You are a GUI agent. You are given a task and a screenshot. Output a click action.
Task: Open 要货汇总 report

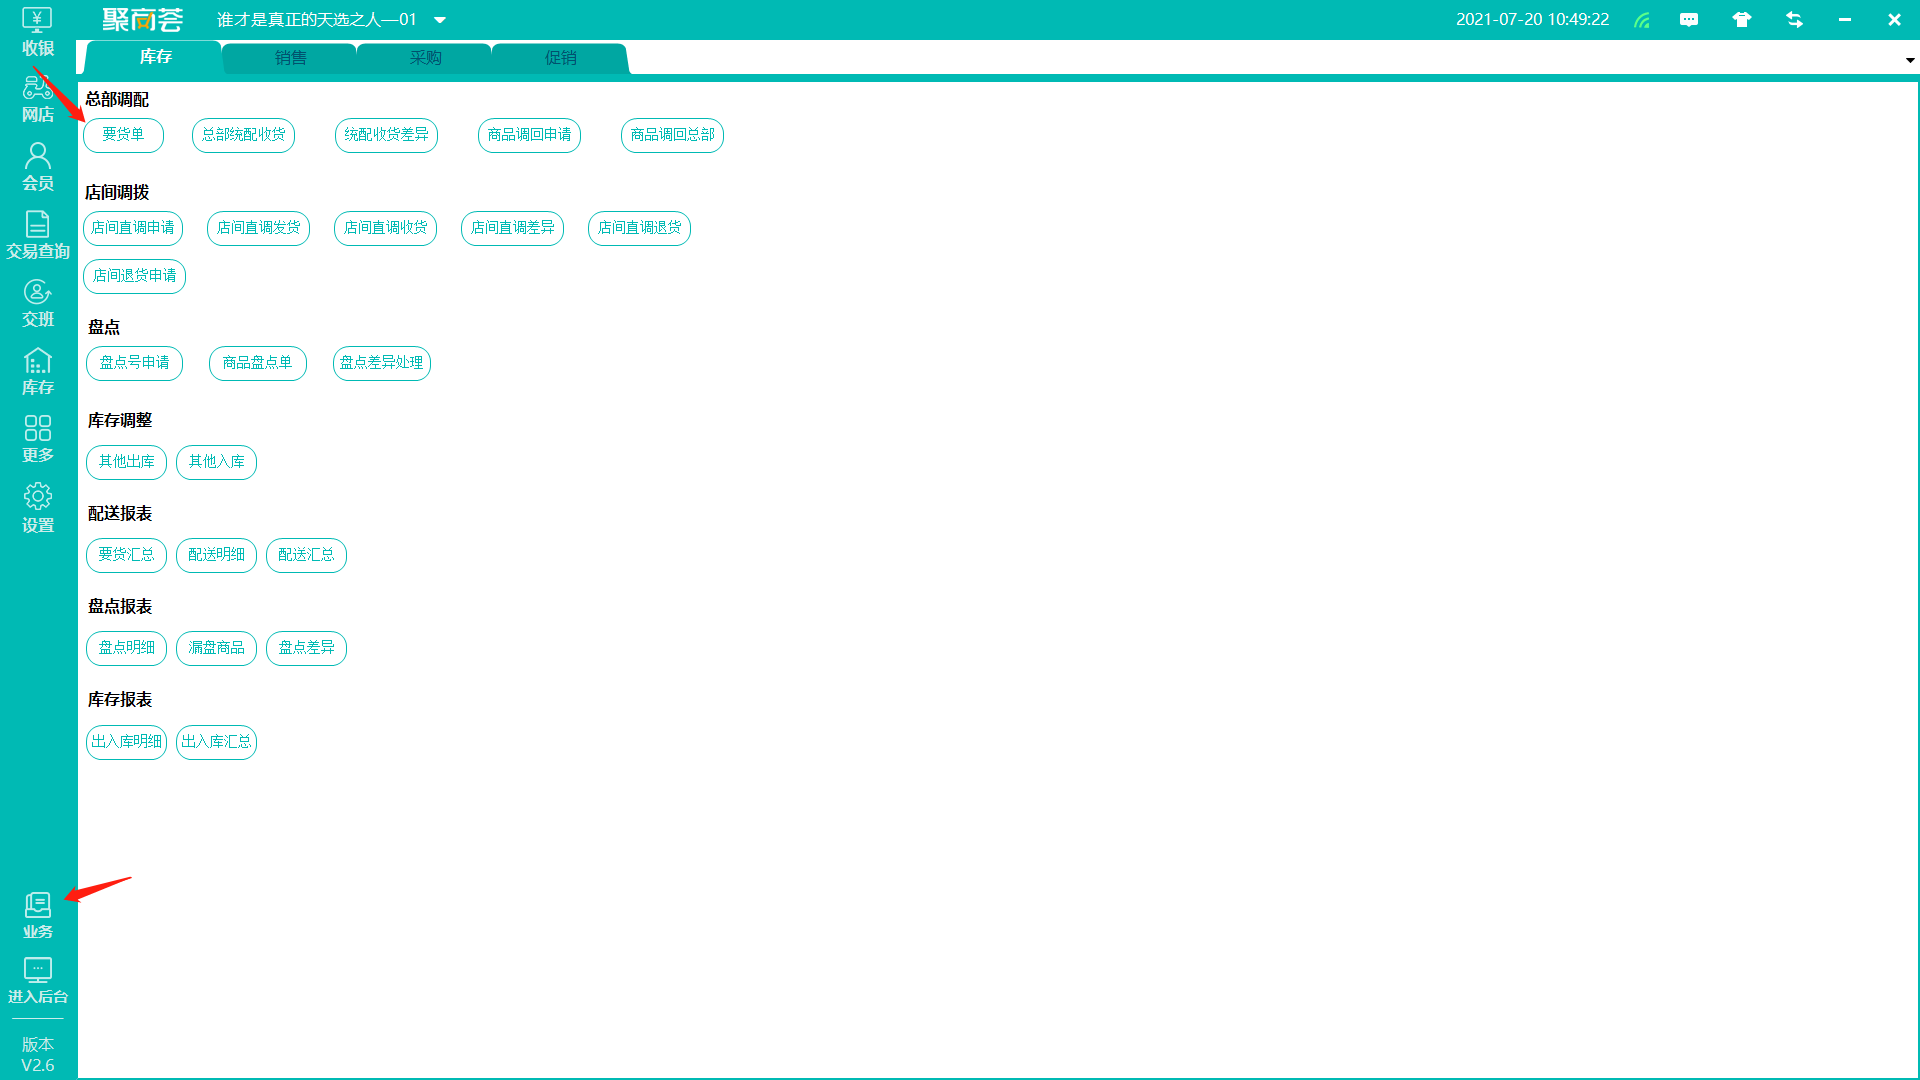click(126, 555)
